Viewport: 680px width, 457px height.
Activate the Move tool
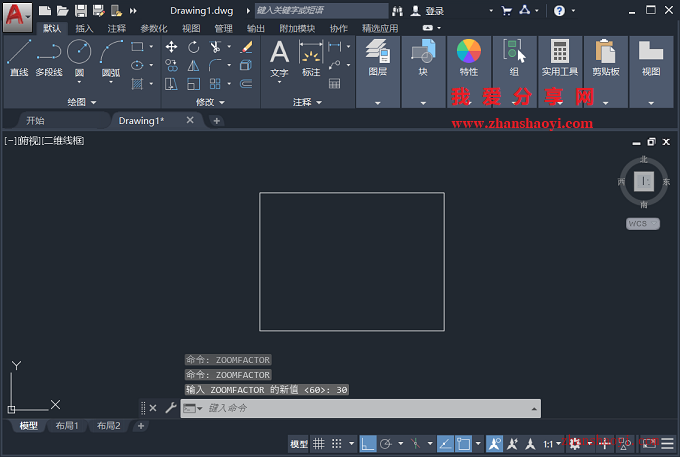tap(171, 46)
